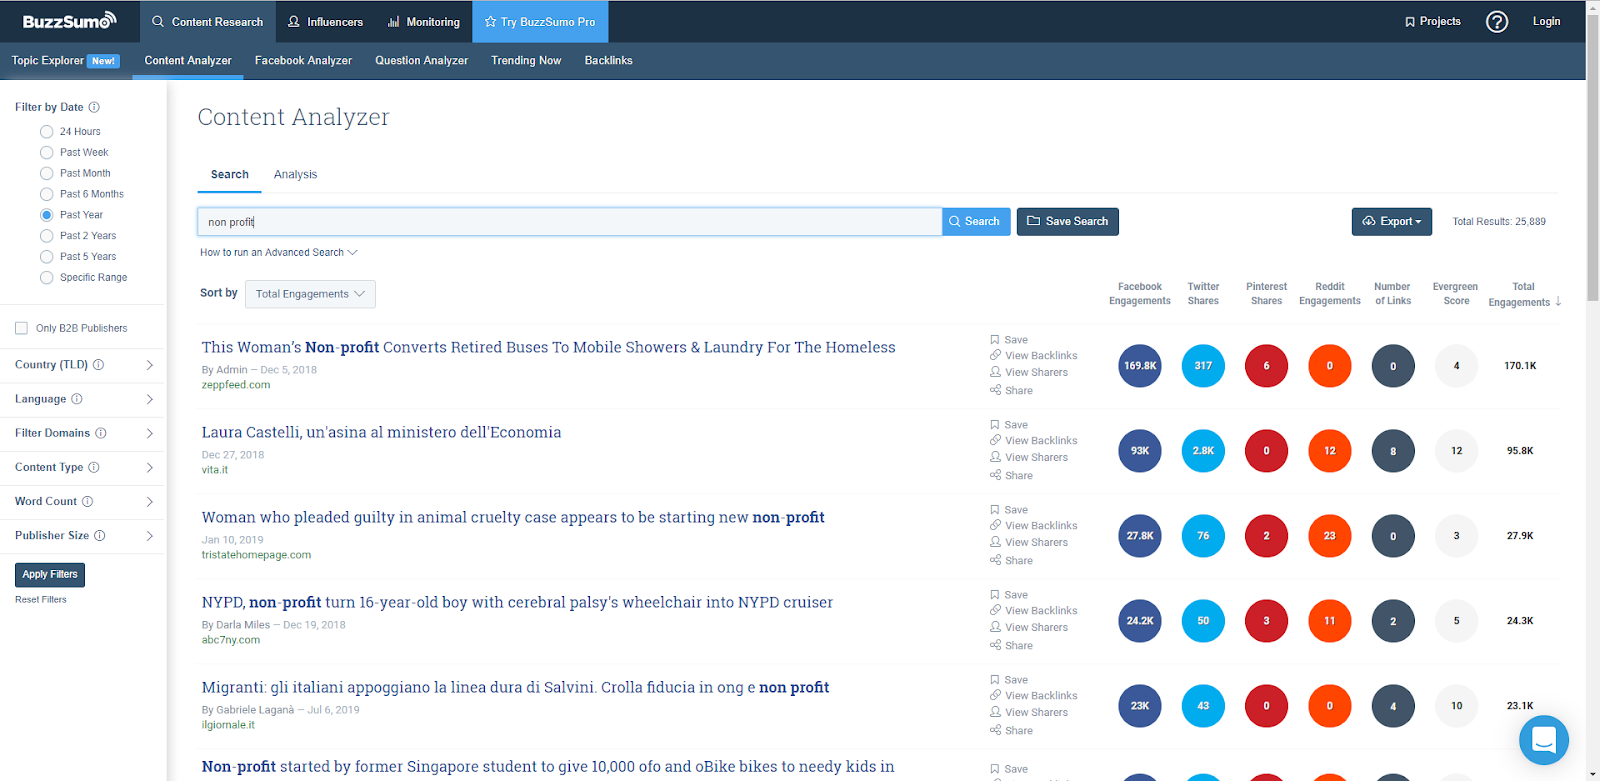
Task: Open the Trending Now tab
Action: [526, 60]
